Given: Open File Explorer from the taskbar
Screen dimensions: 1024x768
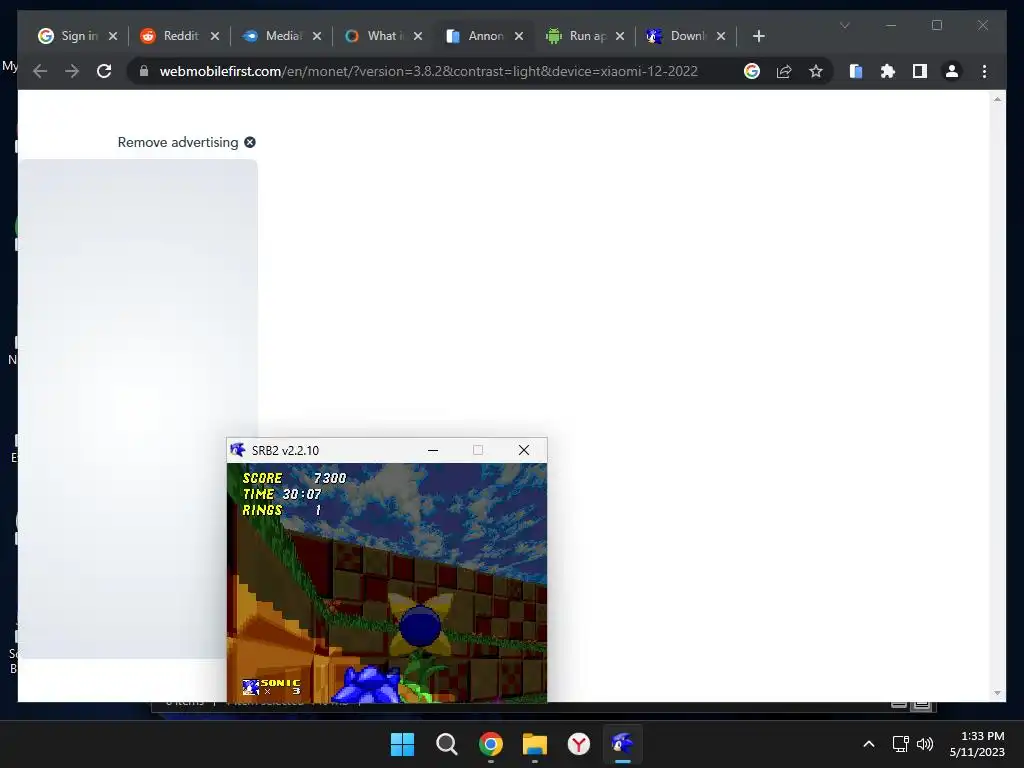Looking at the screenshot, I should [x=535, y=744].
